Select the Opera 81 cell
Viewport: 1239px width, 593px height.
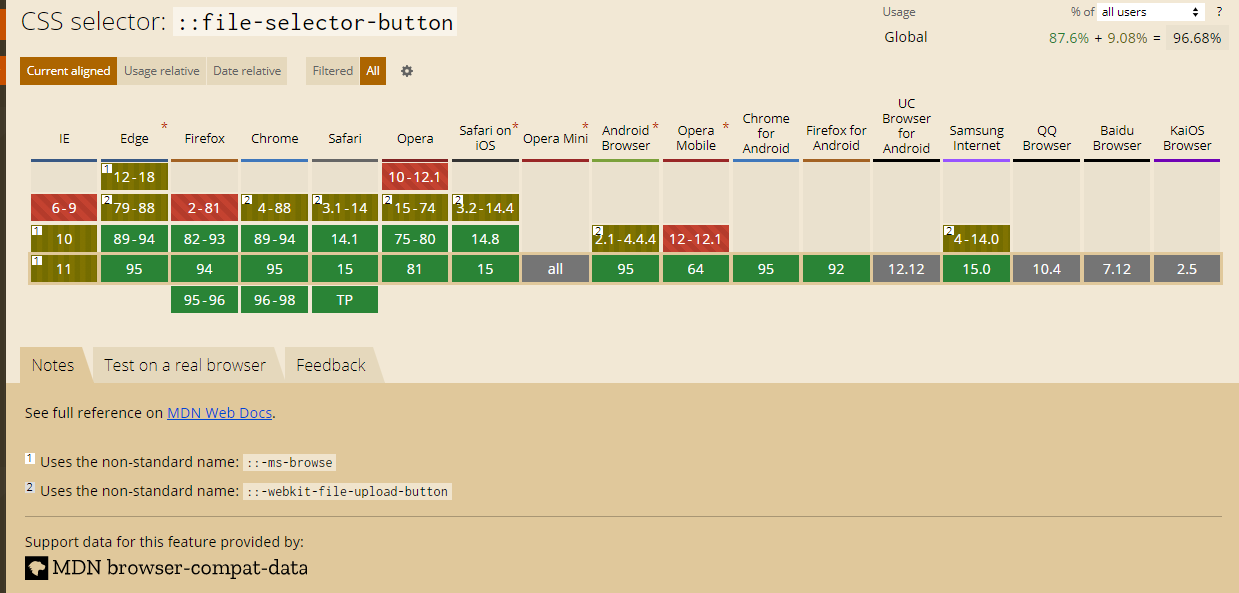415,269
